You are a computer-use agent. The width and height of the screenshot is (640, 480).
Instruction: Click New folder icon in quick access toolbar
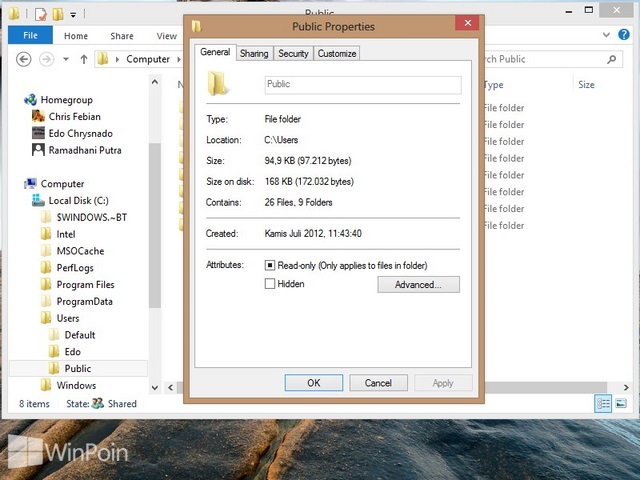[x=58, y=14]
